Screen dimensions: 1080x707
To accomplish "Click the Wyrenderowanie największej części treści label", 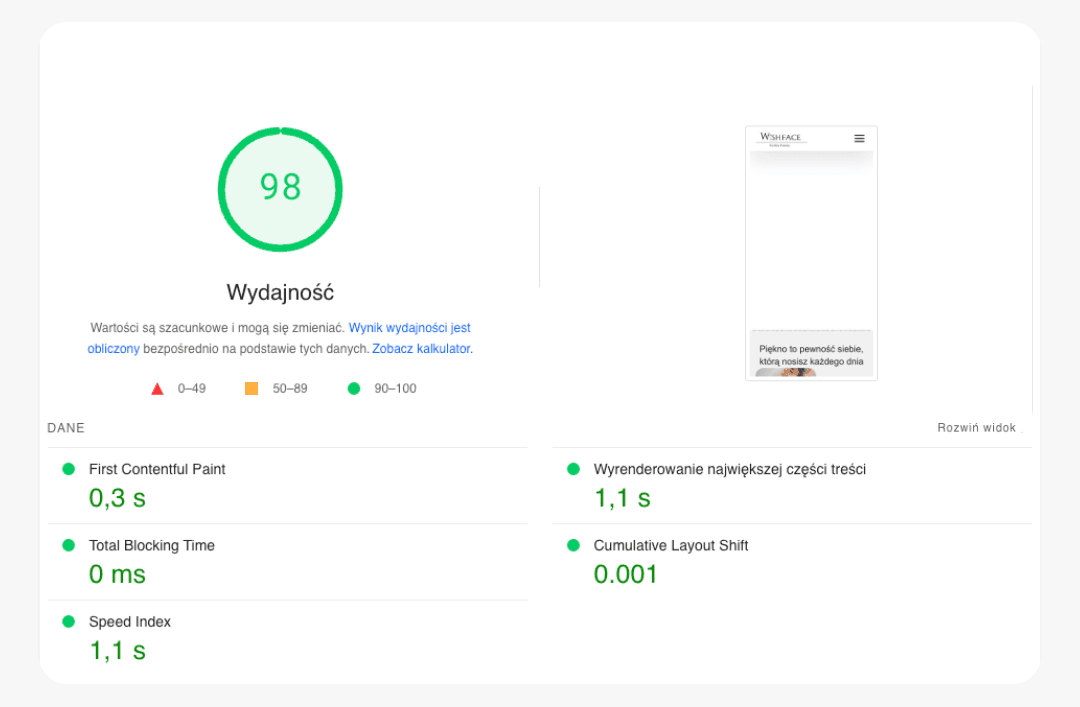I will 729,469.
